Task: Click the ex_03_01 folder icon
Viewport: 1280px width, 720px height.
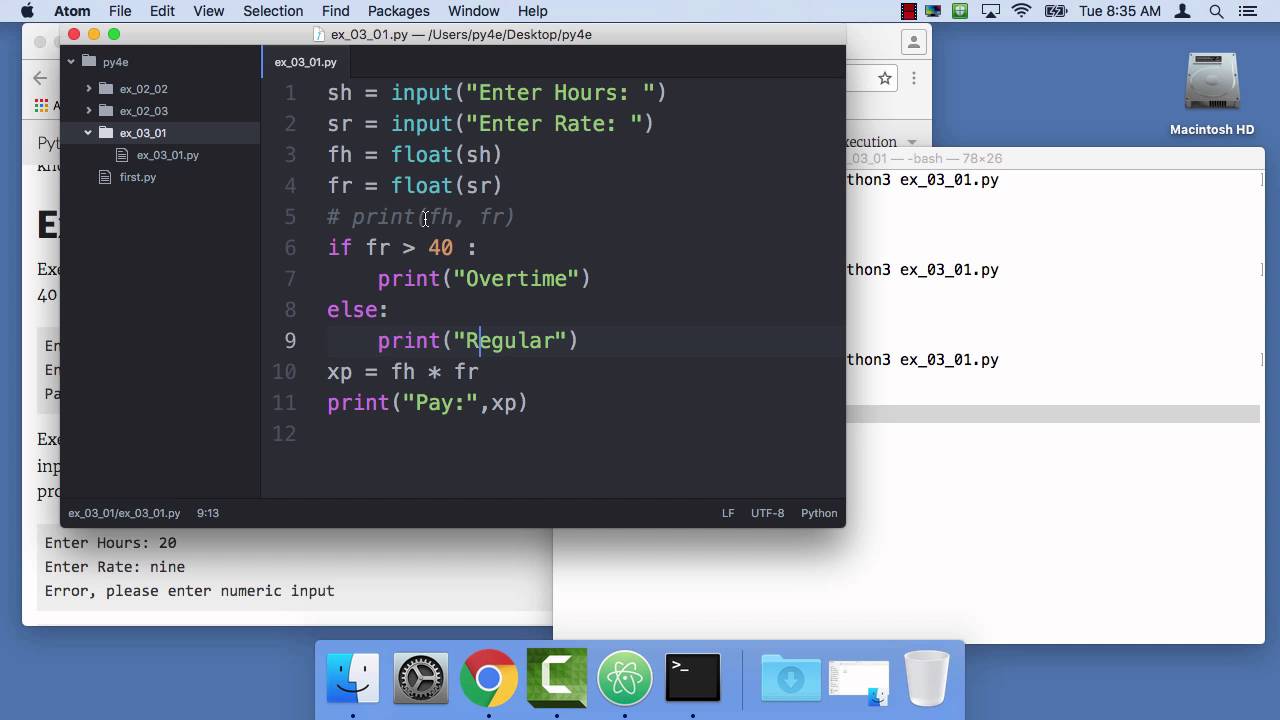Action: click(x=106, y=133)
